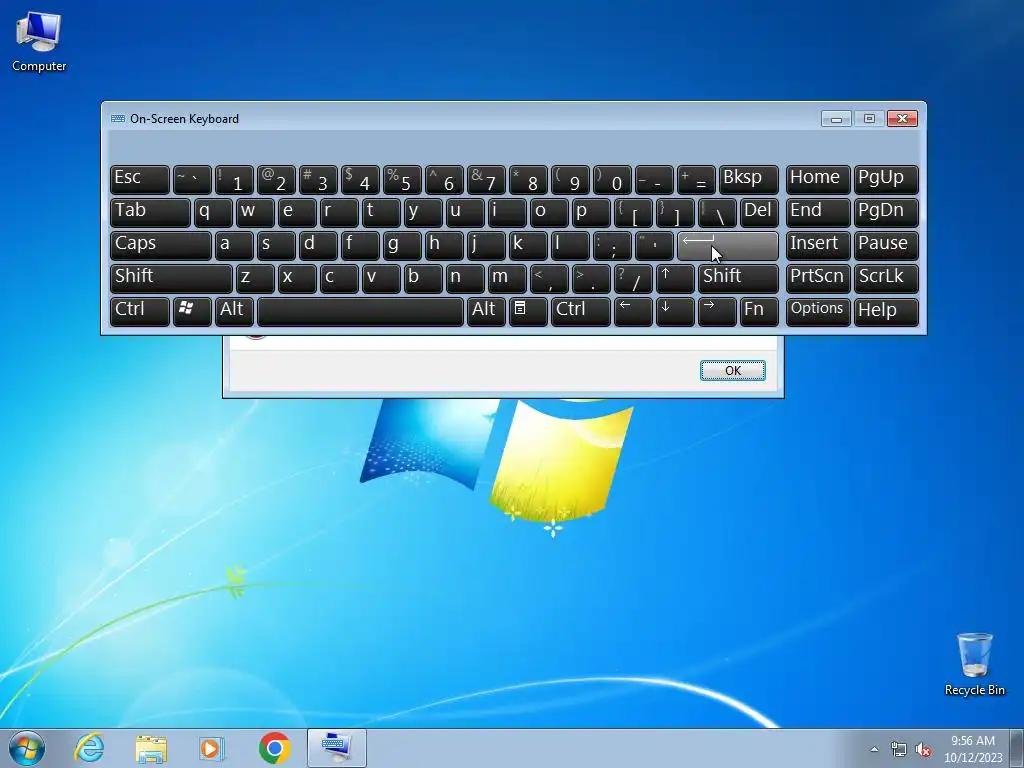Toggle the left Ctrl key
Screen dimensions: 1024x768
click(140, 310)
